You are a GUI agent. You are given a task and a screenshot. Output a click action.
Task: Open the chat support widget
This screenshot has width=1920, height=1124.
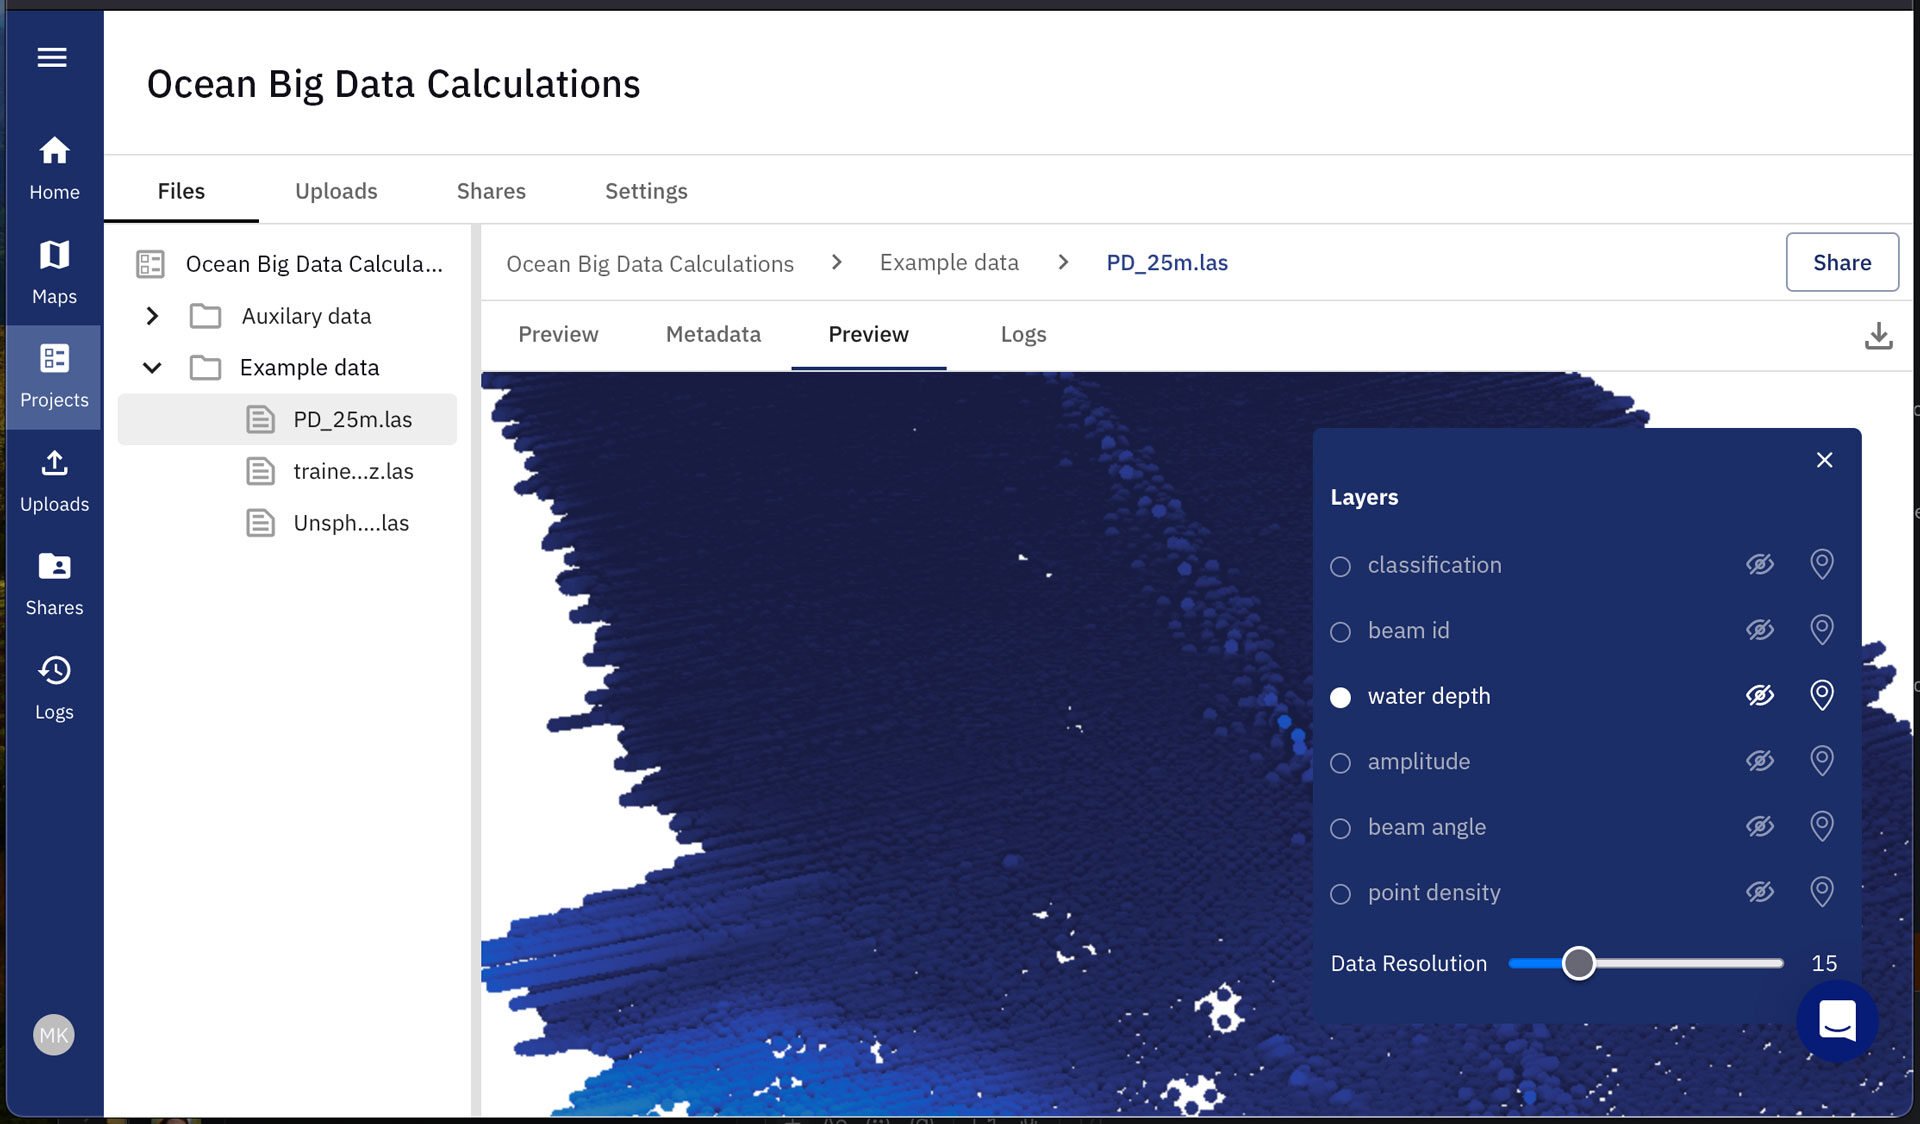[1836, 1021]
